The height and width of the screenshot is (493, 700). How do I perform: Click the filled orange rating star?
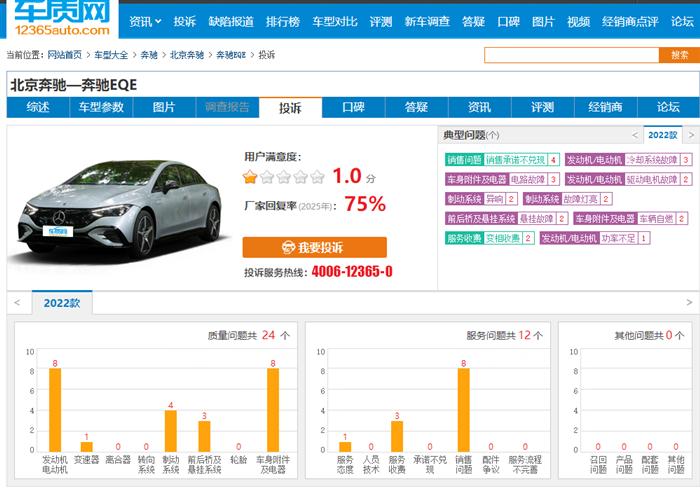tap(250, 177)
